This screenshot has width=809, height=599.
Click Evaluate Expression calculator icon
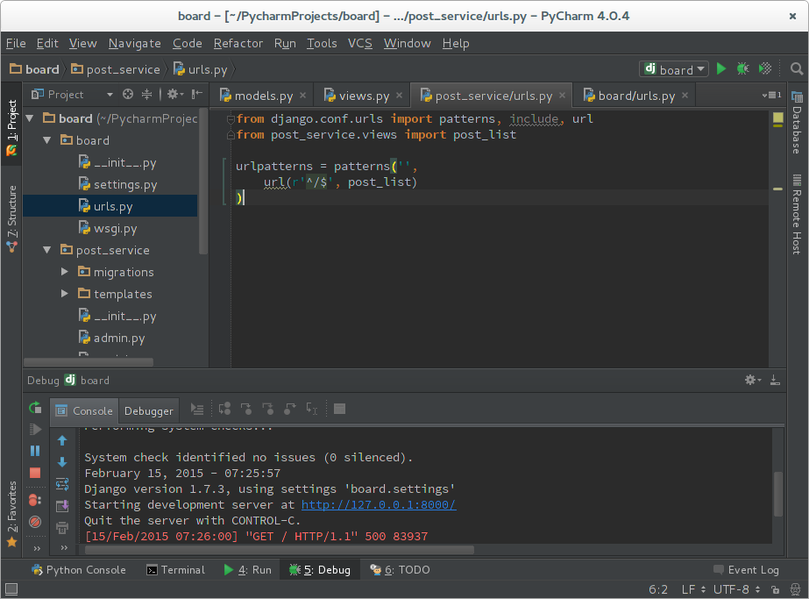point(339,409)
